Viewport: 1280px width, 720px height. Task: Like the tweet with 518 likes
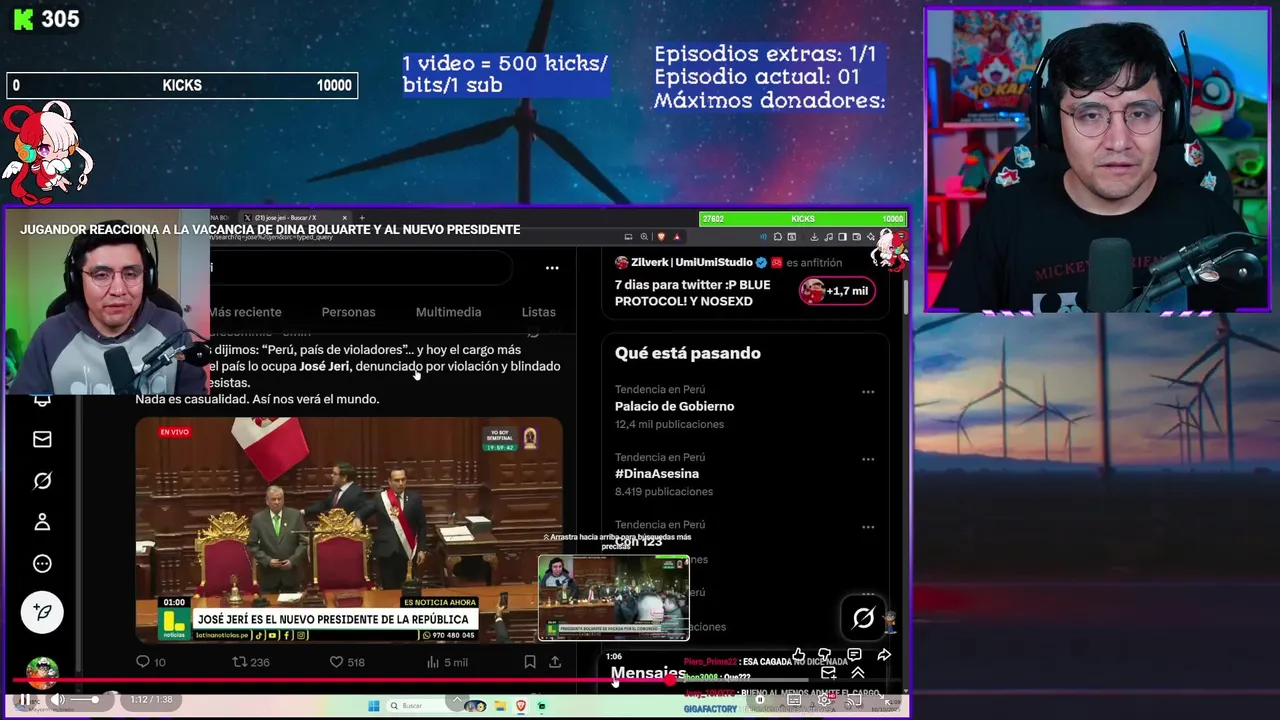pyautogui.click(x=347, y=662)
